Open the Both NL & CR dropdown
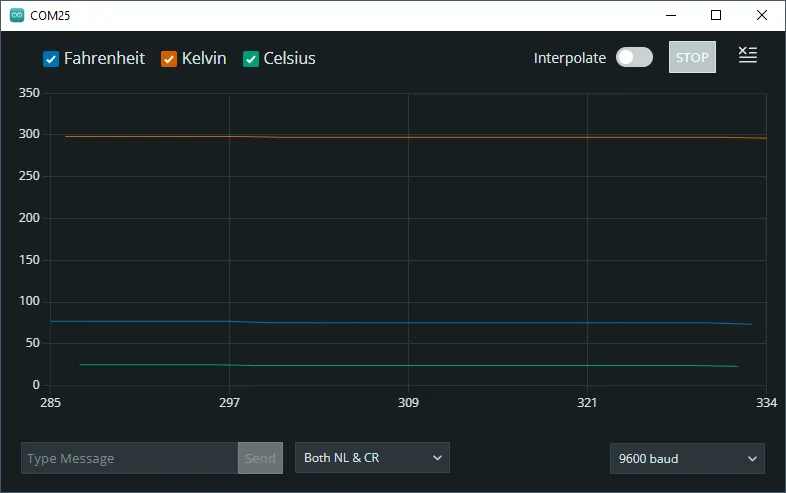The image size is (786, 493). tap(372, 458)
